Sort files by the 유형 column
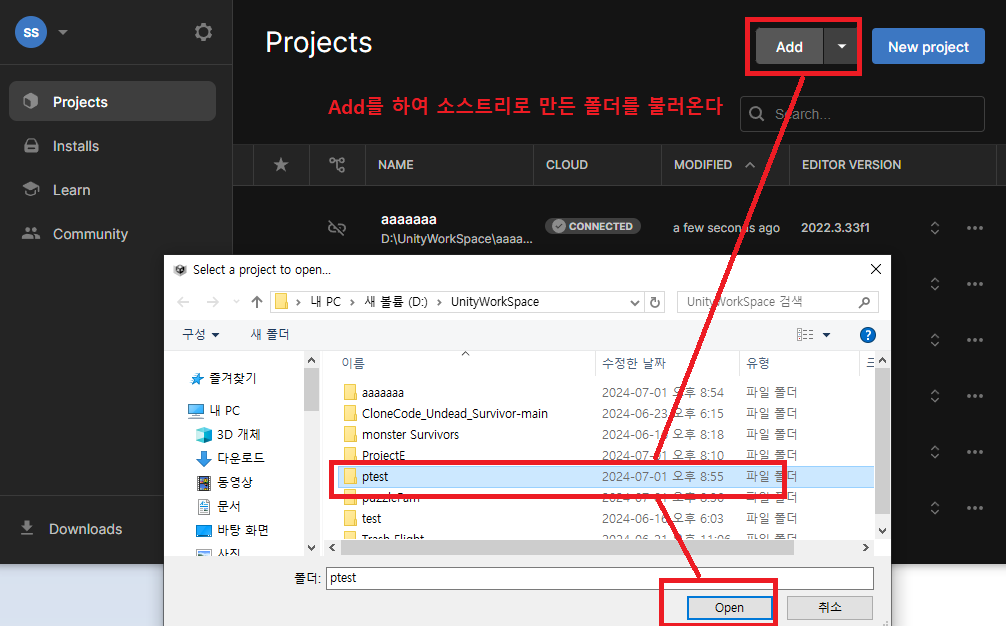This screenshot has height=626, width=1006. [758, 364]
